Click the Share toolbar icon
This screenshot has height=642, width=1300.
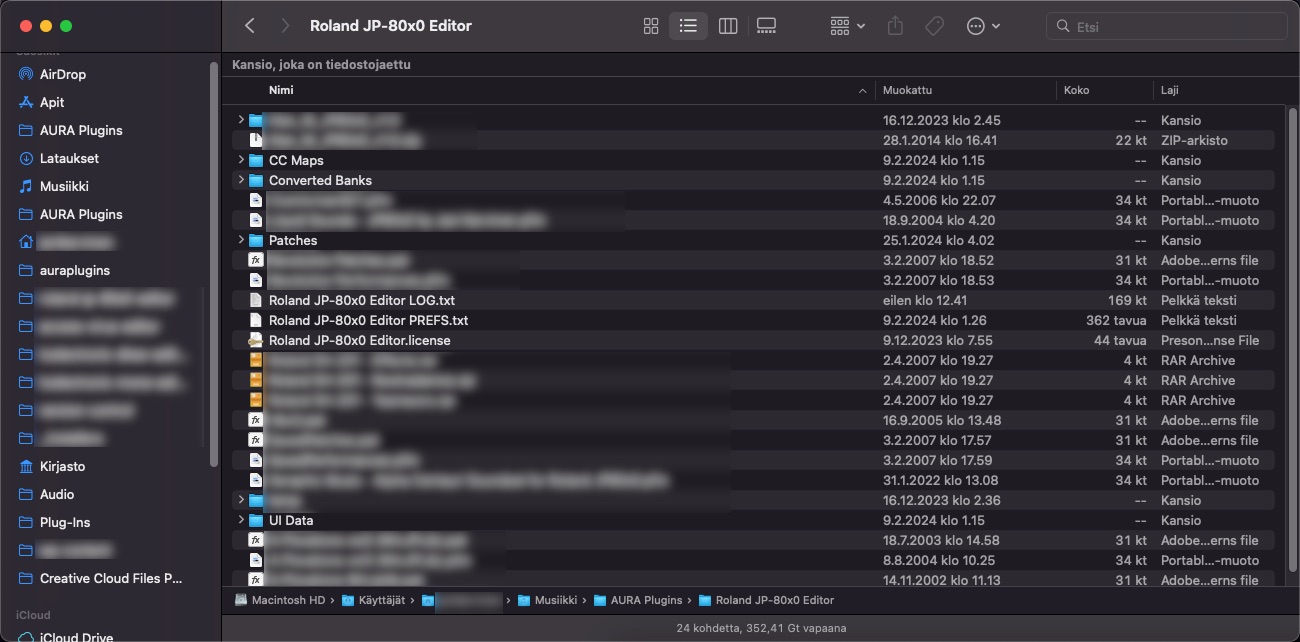click(895, 26)
